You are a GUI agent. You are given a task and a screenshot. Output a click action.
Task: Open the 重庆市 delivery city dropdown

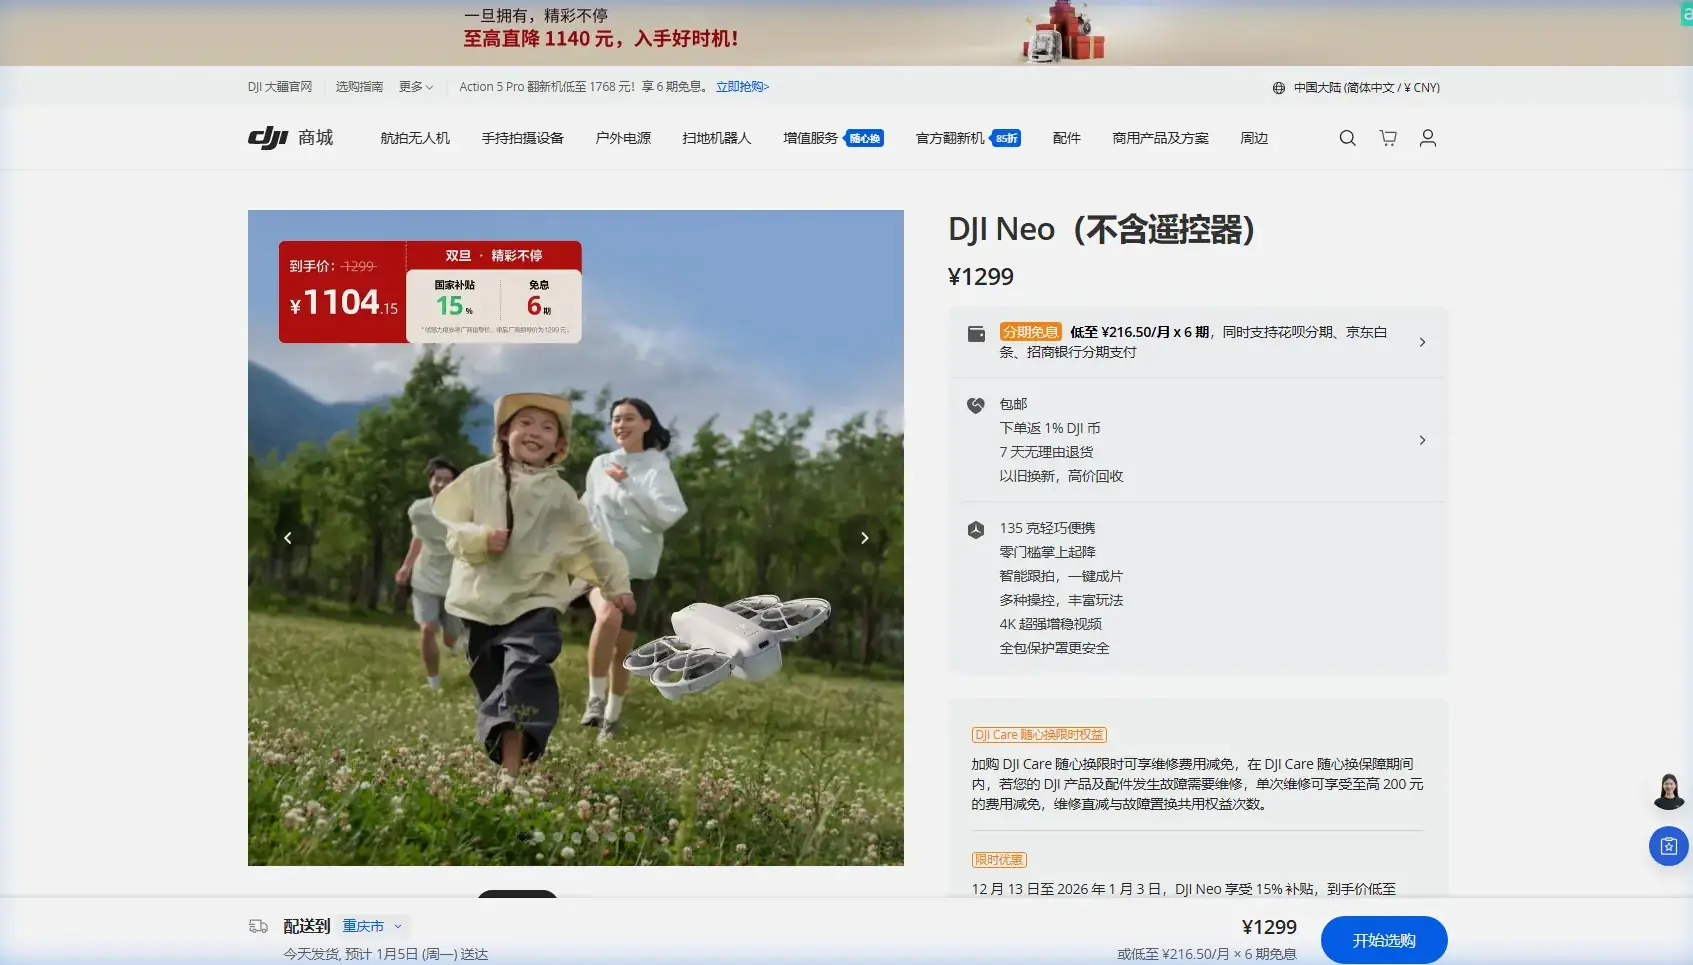[372, 926]
